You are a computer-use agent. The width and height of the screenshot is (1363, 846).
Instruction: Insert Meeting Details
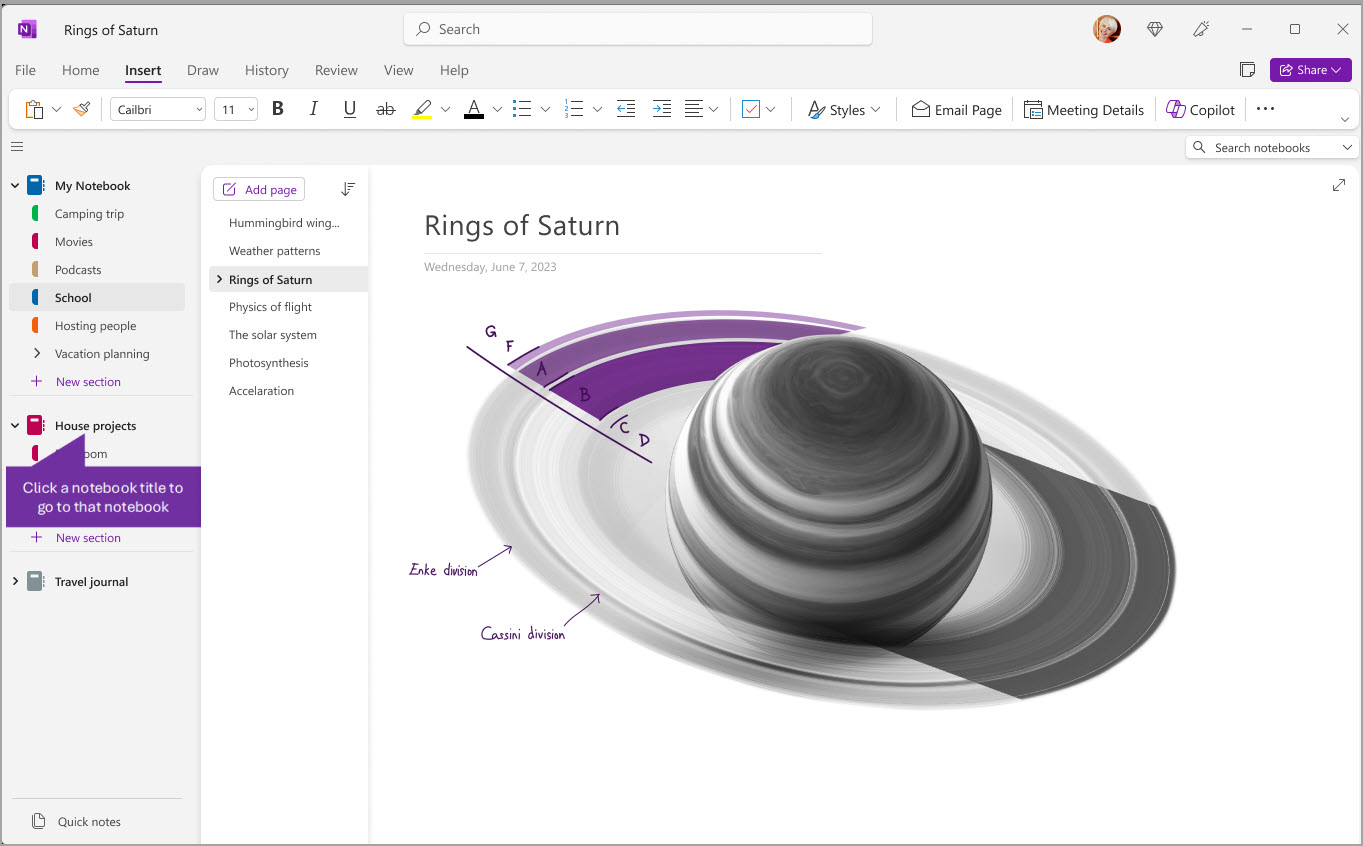(x=1084, y=109)
